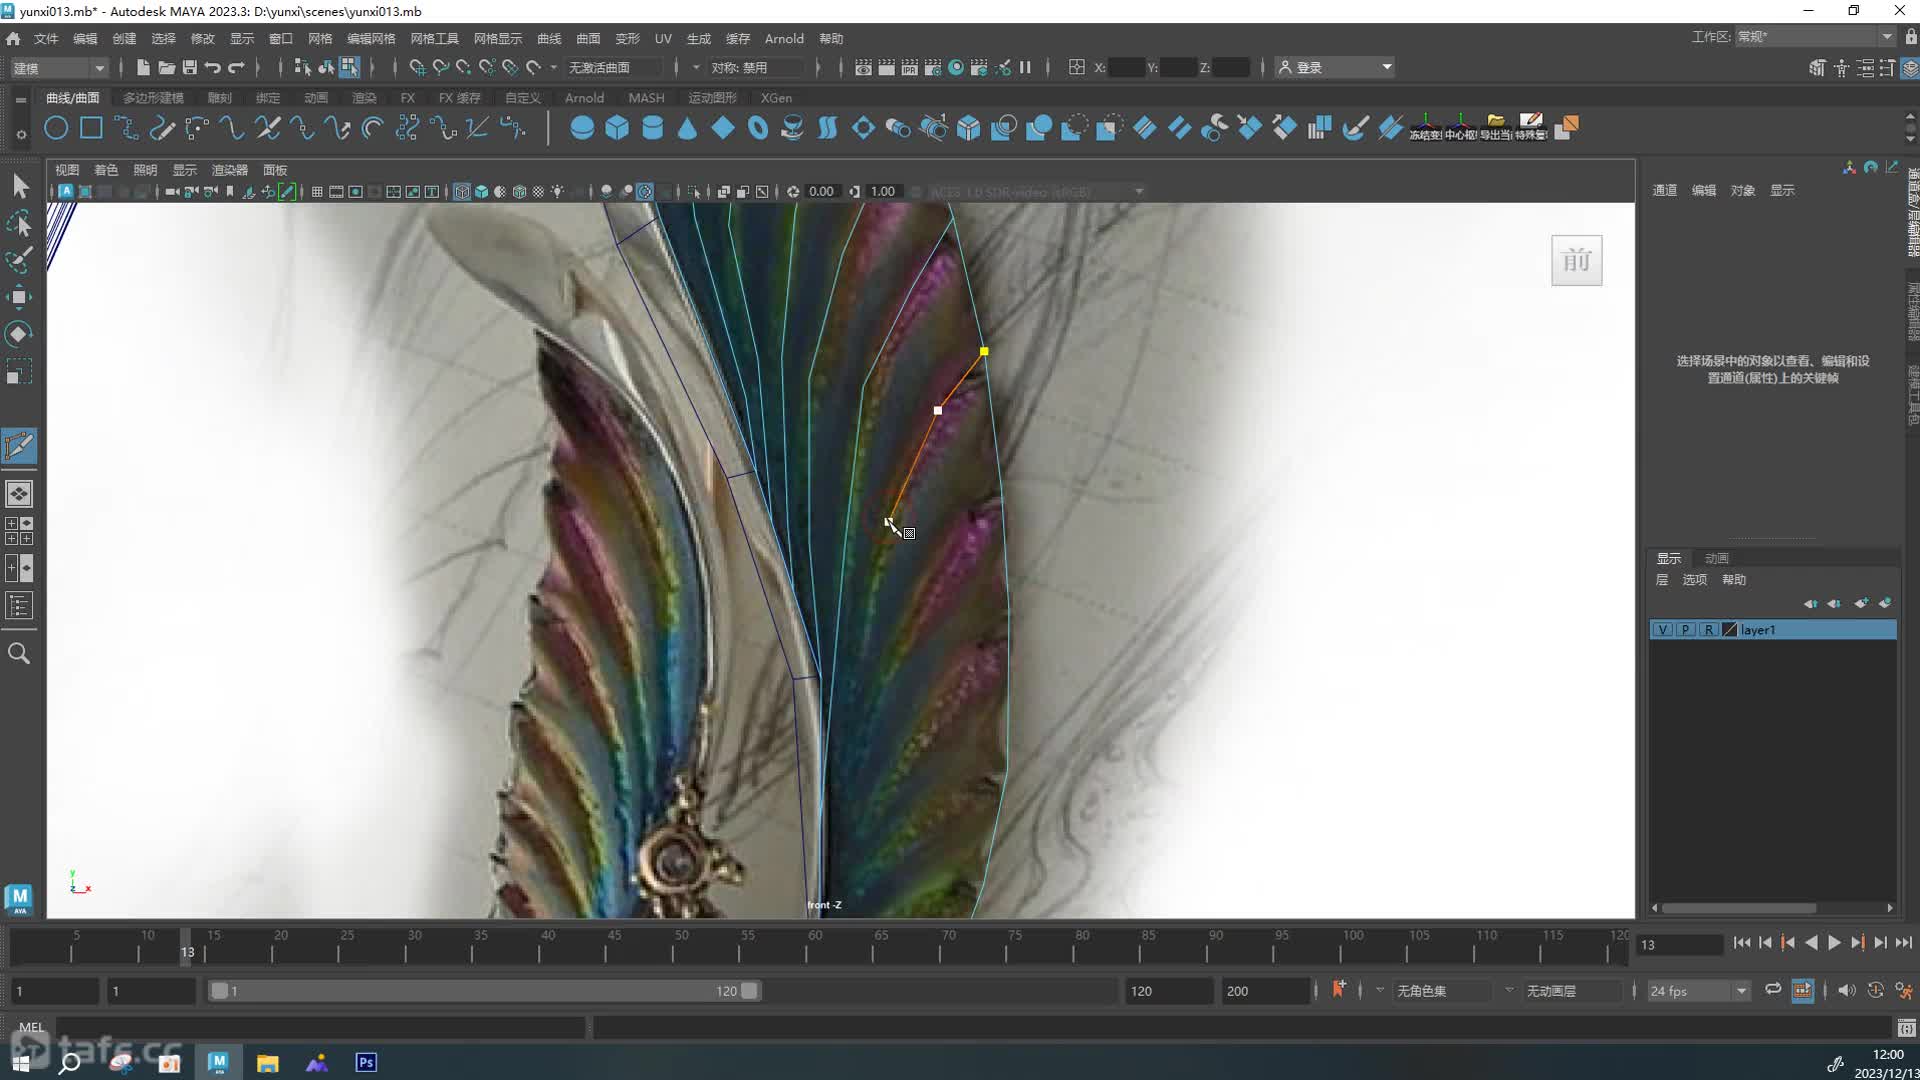This screenshot has height=1080, width=1920.
Task: Create a NURBS sphere from the shelf
Action: point(582,128)
